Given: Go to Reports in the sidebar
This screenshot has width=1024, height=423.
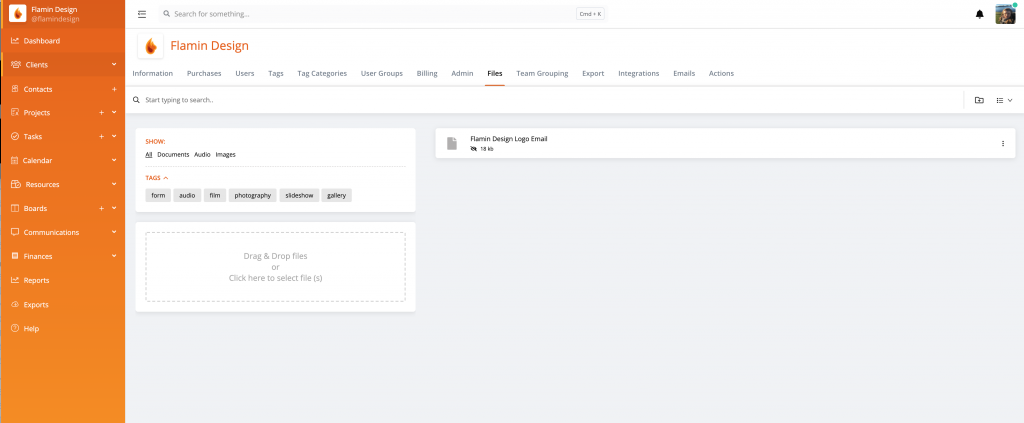Looking at the screenshot, I should coord(36,280).
